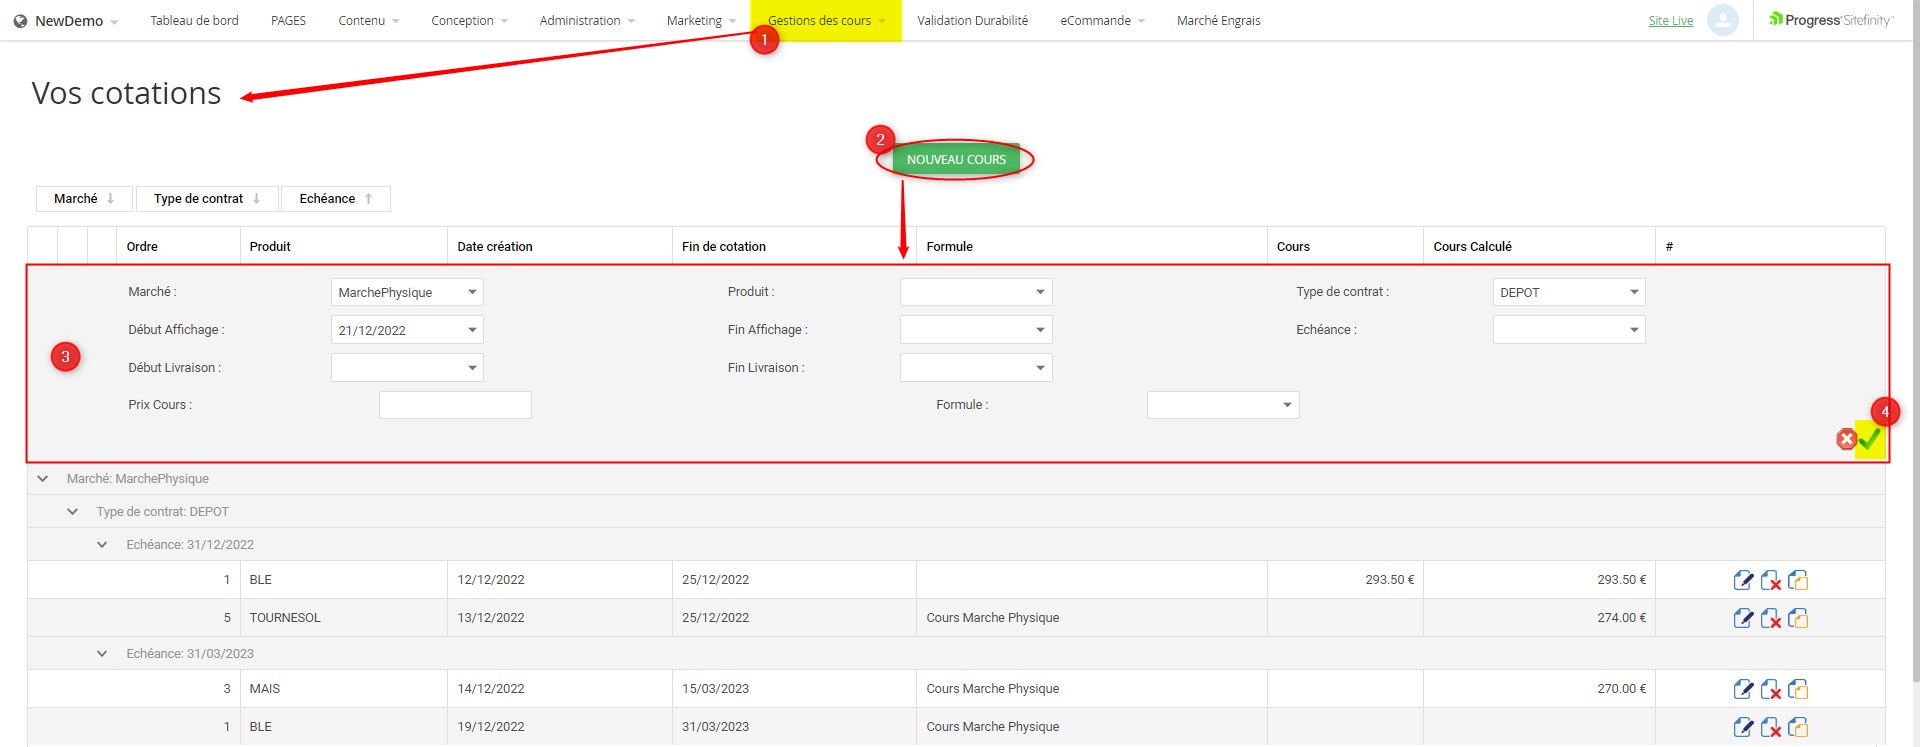The height and width of the screenshot is (747, 1920).
Task: Open the eCommande menu
Action: coord(1102,21)
